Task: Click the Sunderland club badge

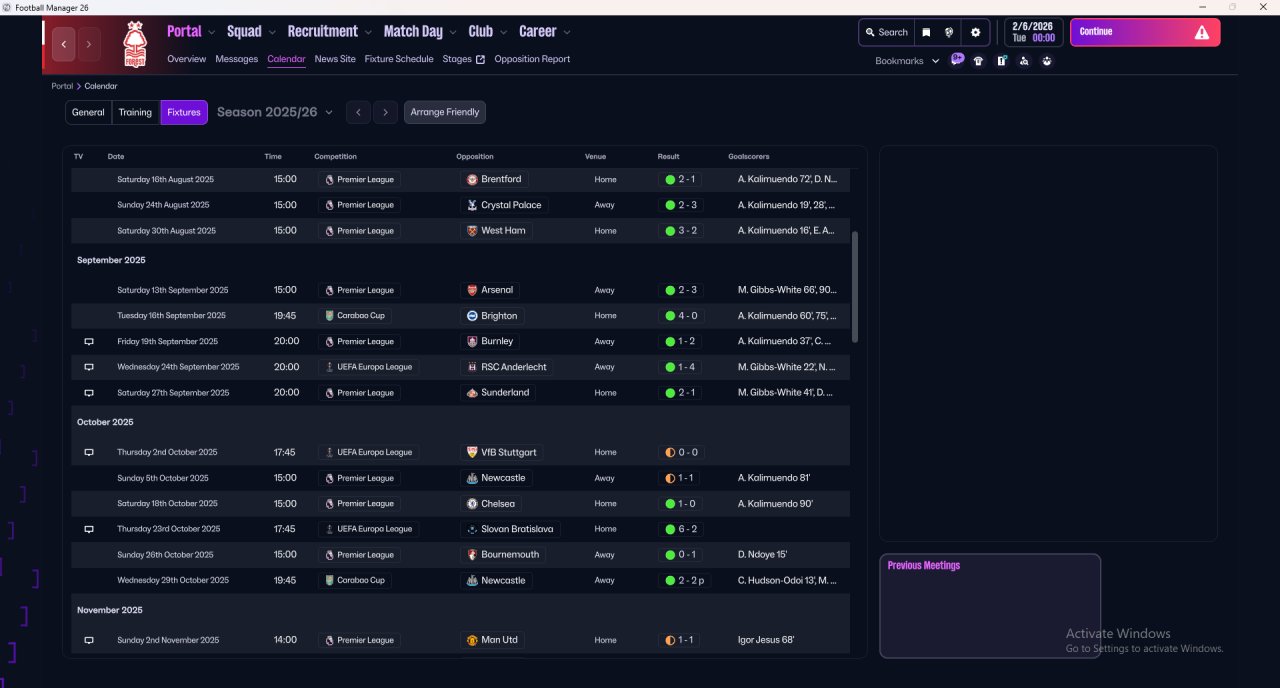Action: [472, 393]
